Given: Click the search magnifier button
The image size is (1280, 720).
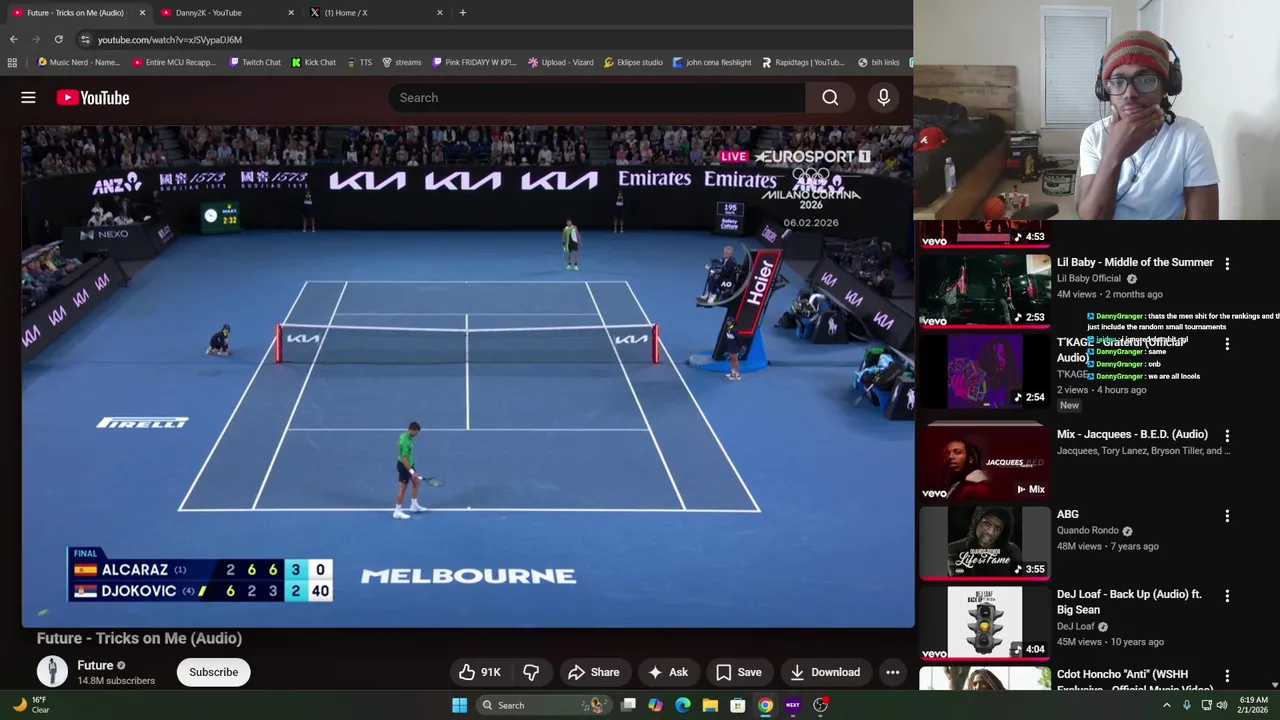Looking at the screenshot, I should pos(830,98).
